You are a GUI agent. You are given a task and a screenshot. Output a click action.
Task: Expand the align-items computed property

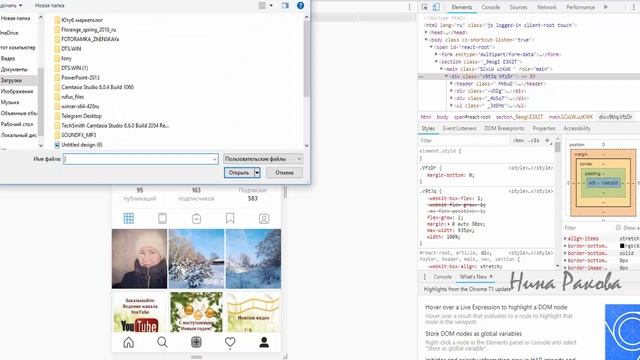tap(565, 238)
